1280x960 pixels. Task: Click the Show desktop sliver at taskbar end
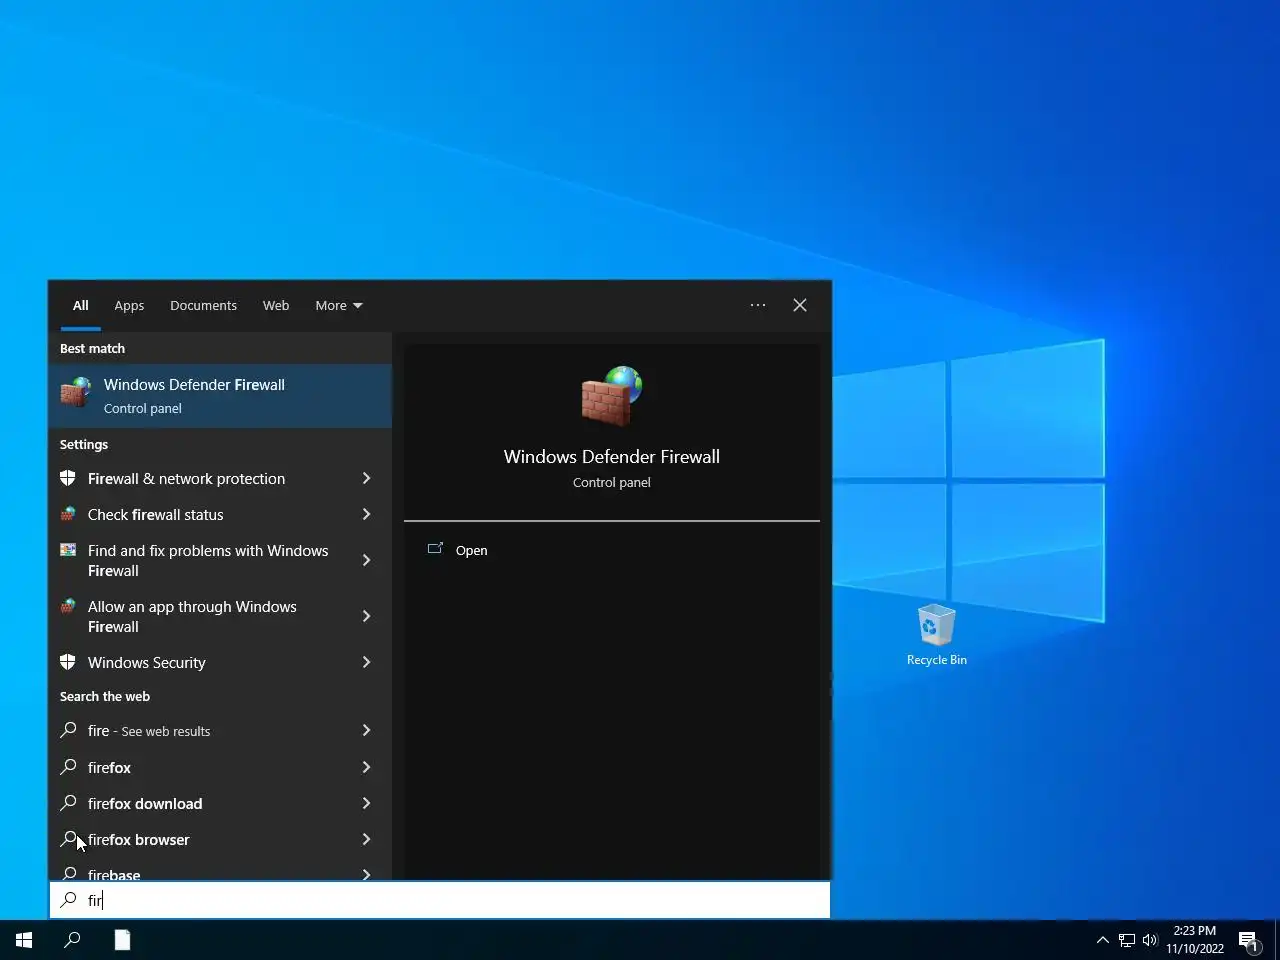point(1277,940)
